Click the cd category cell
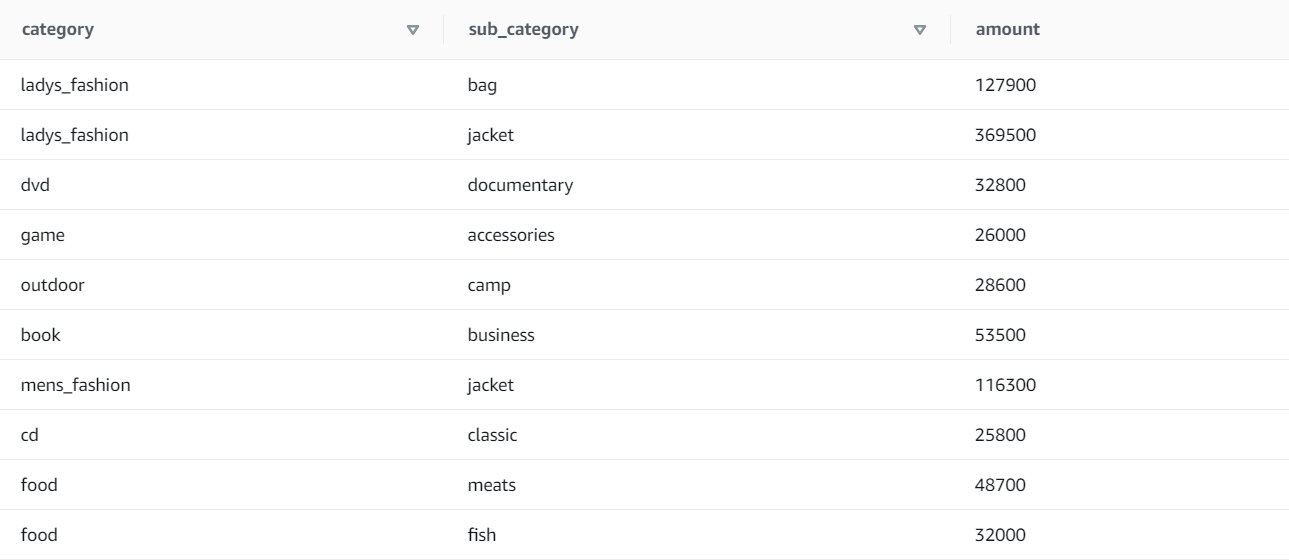Screen dimensions: 1289x560 coord(30,435)
